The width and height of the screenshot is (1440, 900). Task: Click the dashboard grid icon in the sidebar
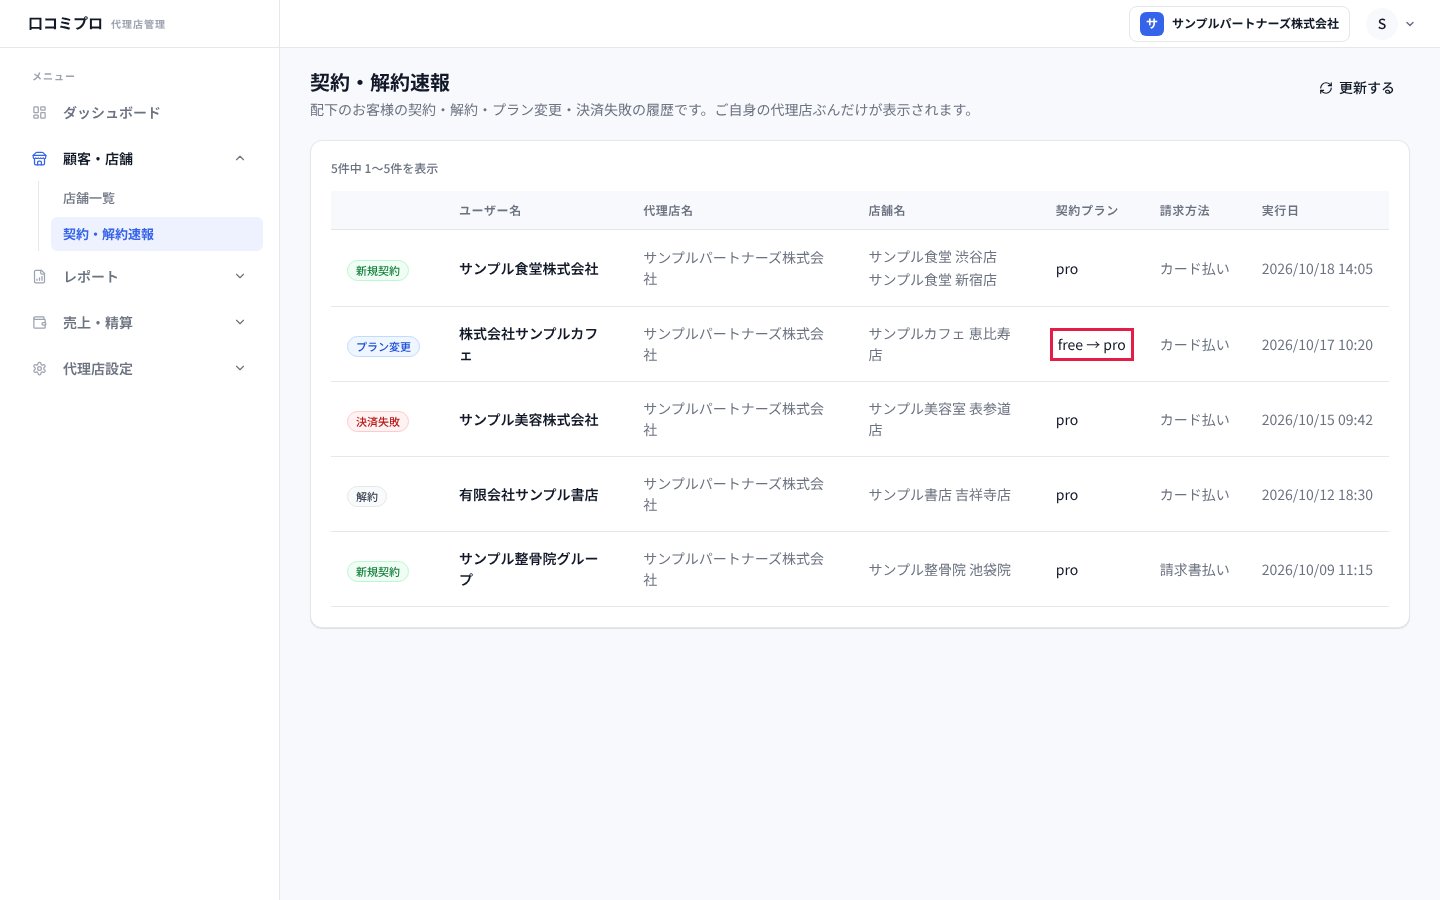click(x=40, y=113)
